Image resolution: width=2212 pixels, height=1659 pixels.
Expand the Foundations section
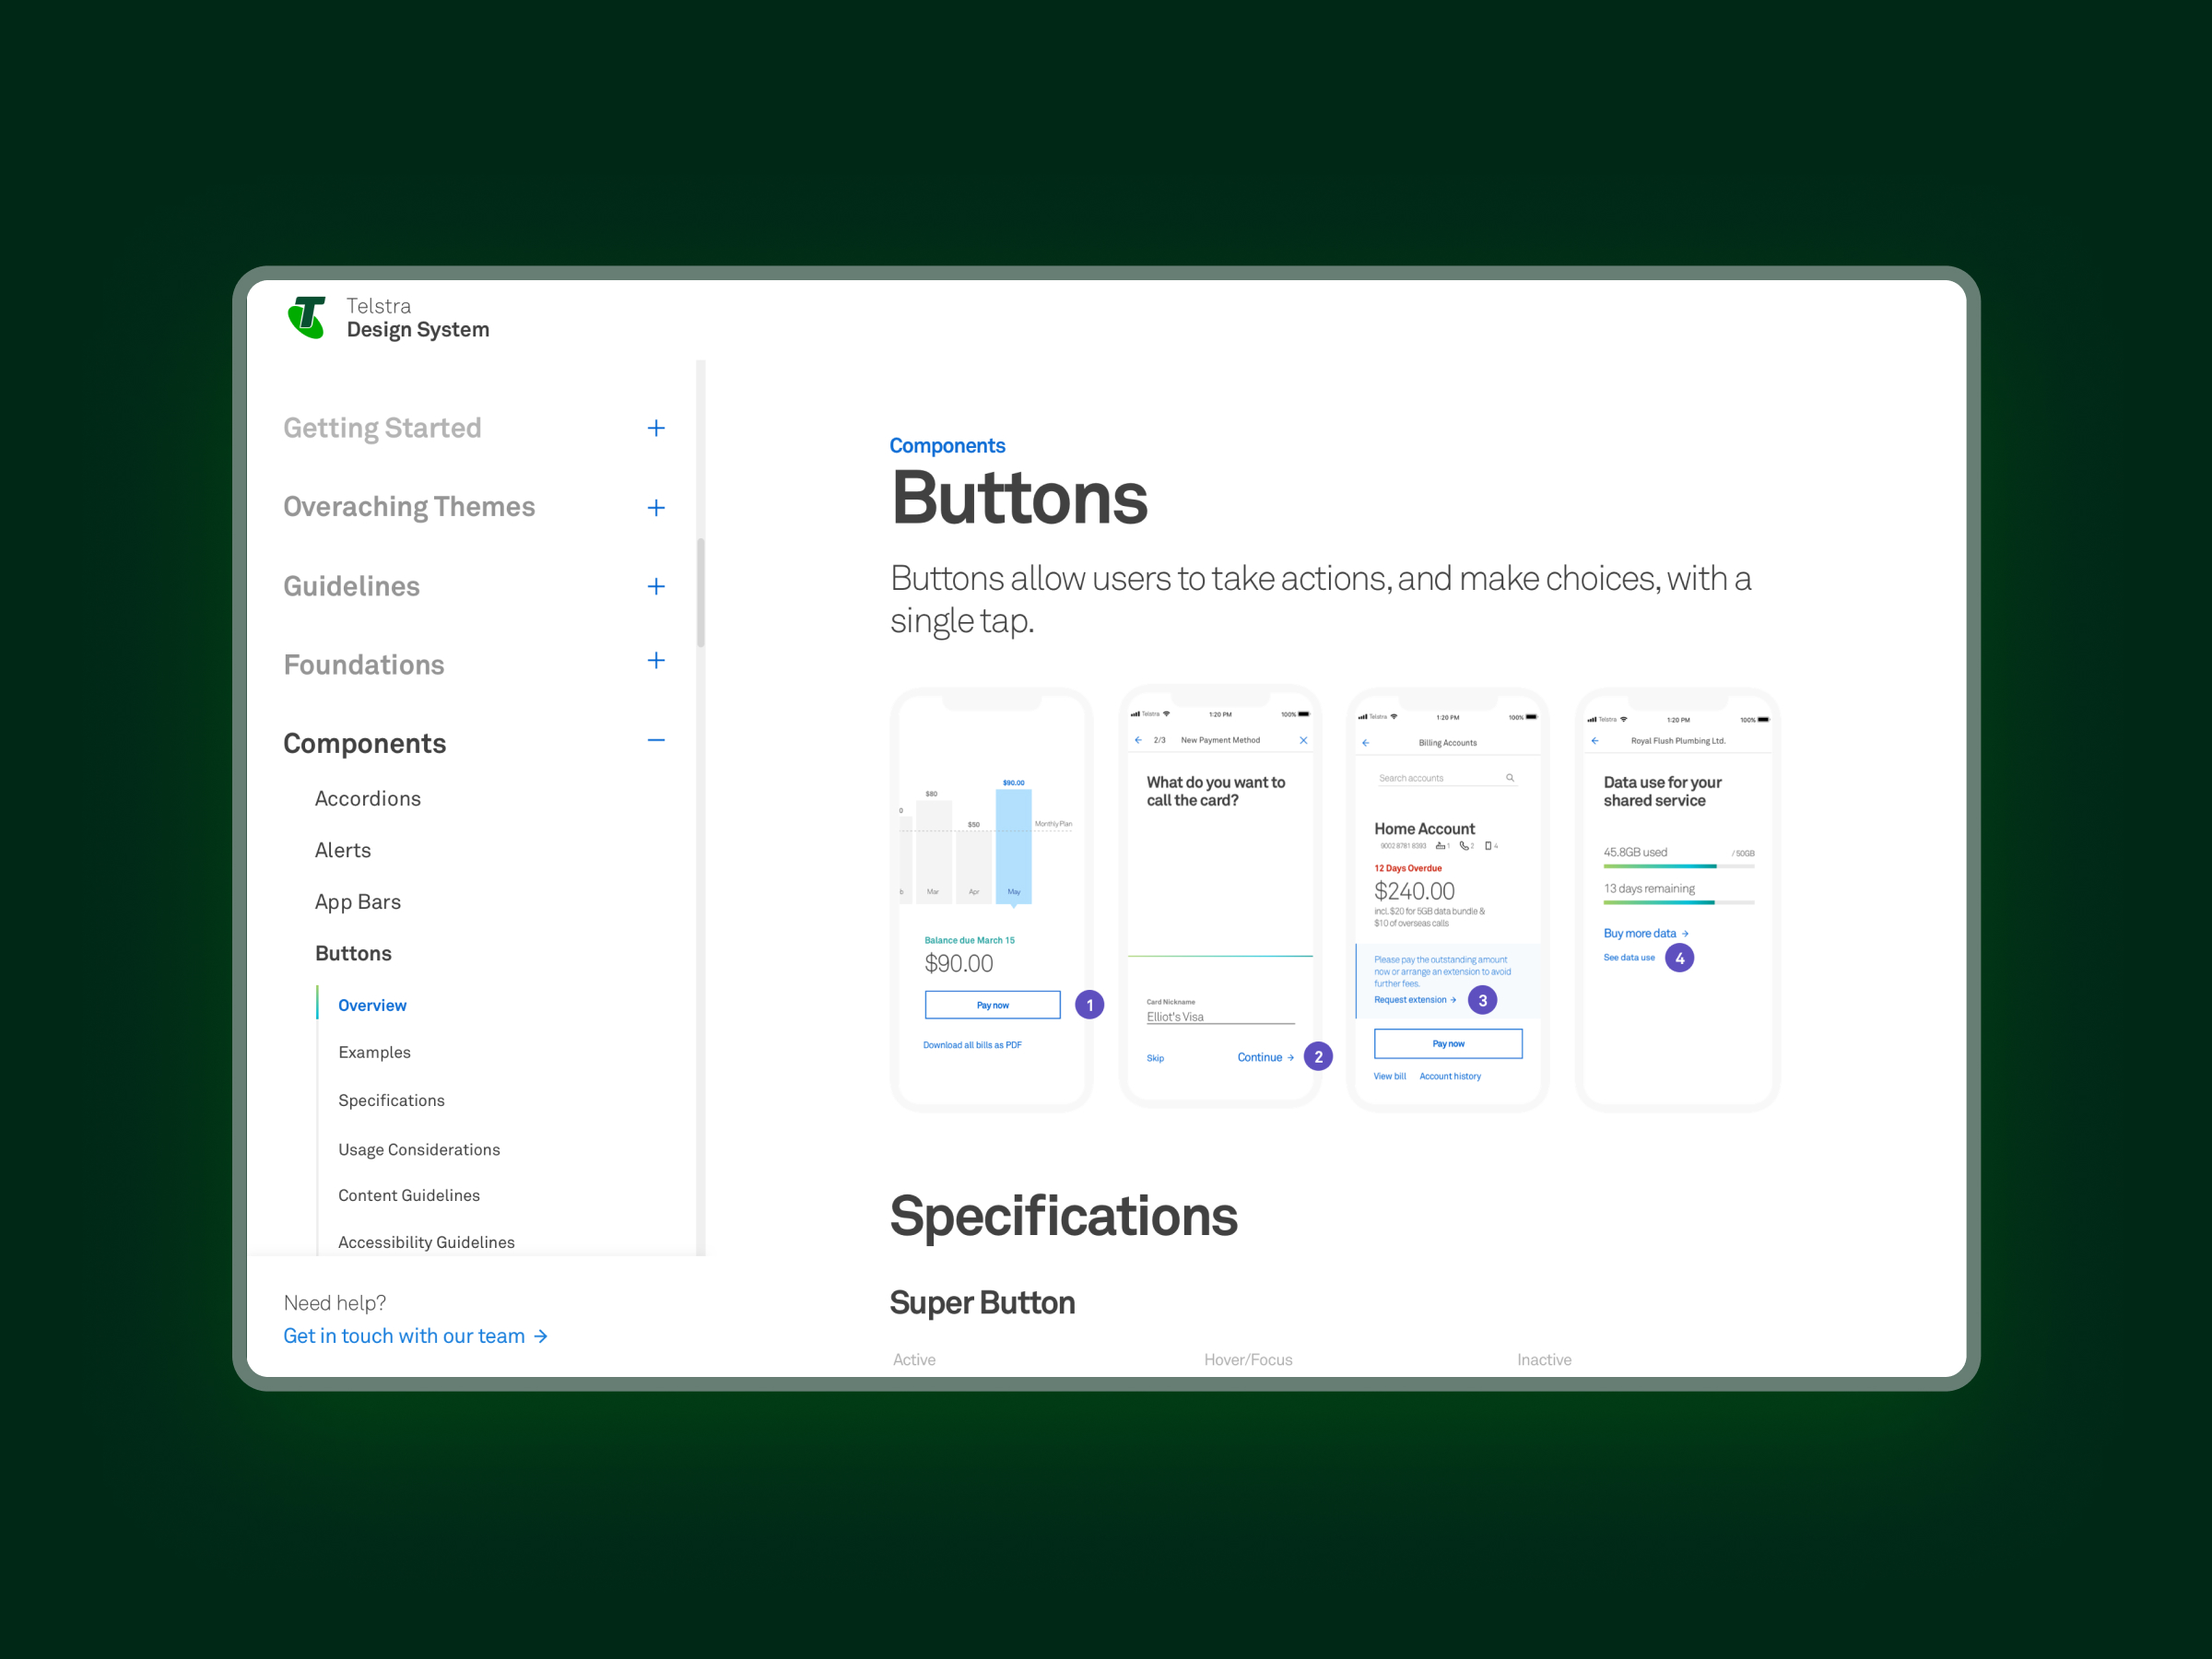[x=656, y=660]
